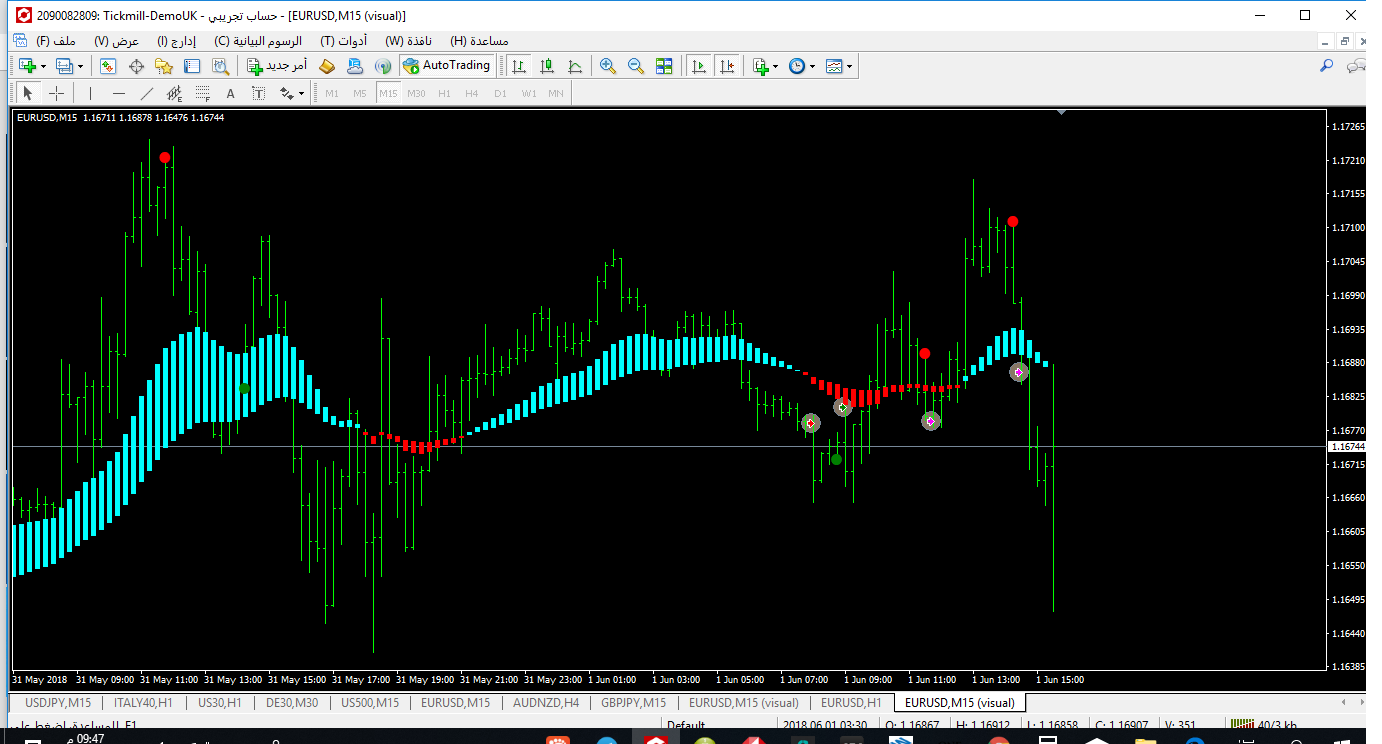
Task: Click the red dot marker at chart top-left
Action: pos(165,158)
